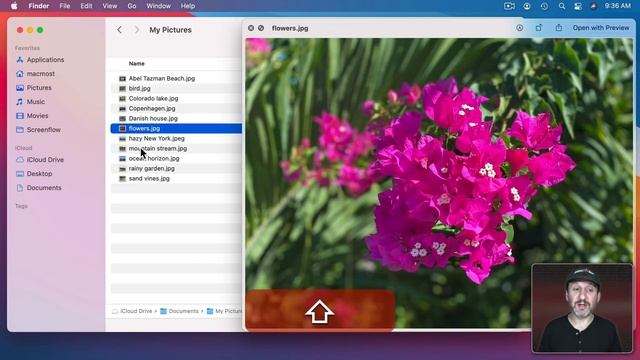Click the user account menu bar icon
The width and height of the screenshot is (640, 360).
click(x=527, y=6)
